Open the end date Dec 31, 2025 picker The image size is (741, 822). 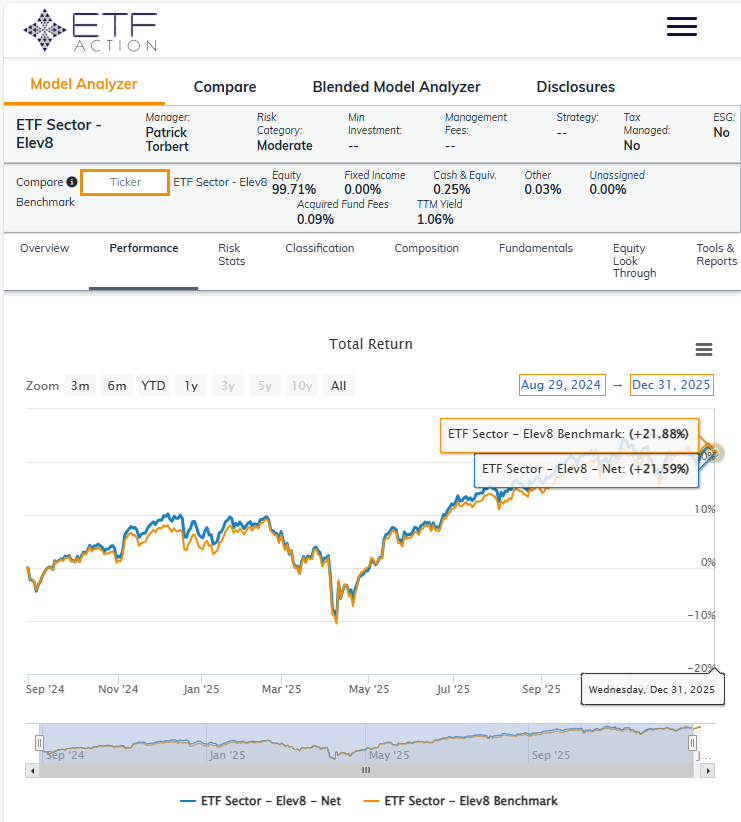point(671,385)
